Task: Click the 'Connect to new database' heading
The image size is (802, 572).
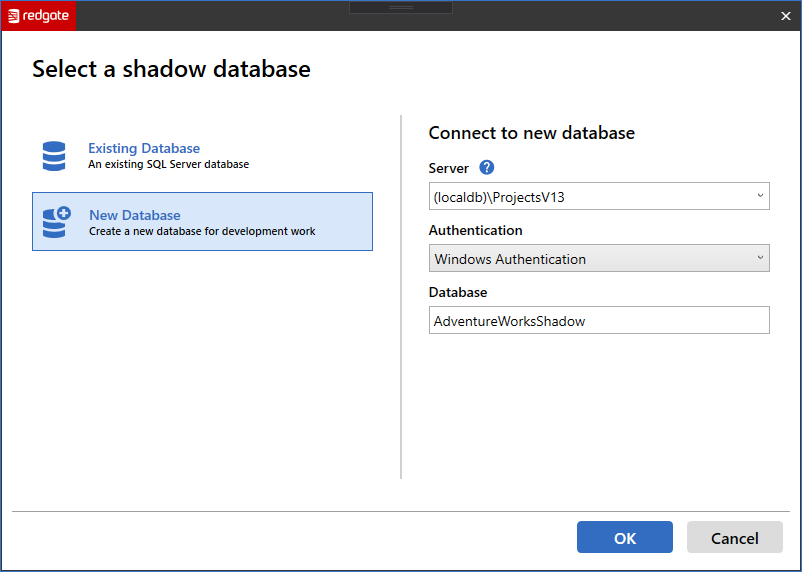Action: click(x=532, y=133)
